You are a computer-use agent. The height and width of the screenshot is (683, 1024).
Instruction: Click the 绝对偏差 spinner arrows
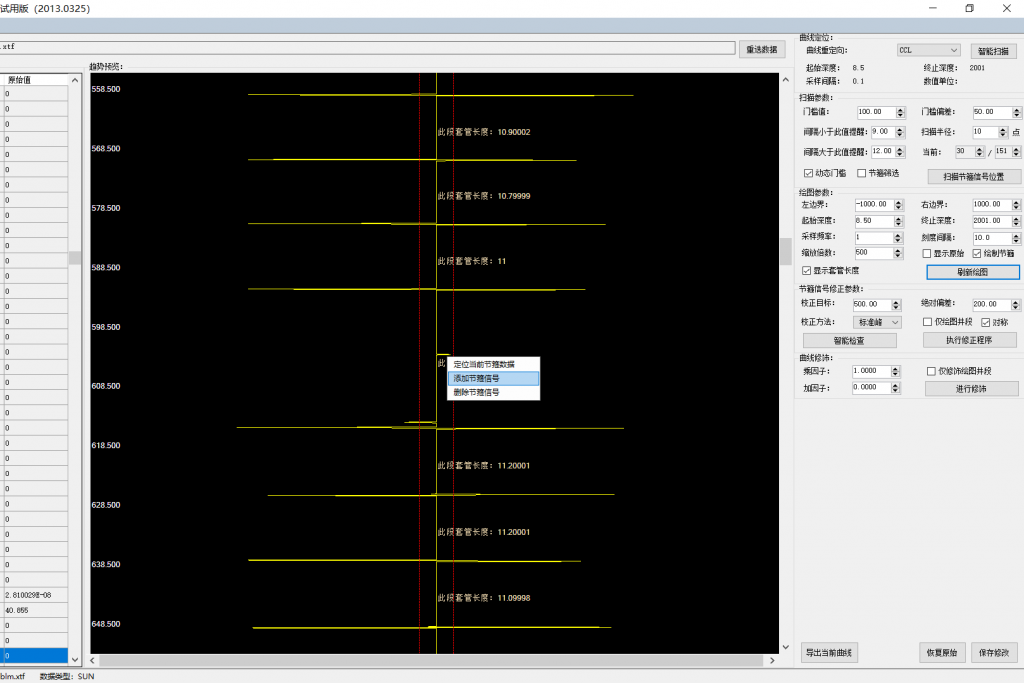(1016, 304)
